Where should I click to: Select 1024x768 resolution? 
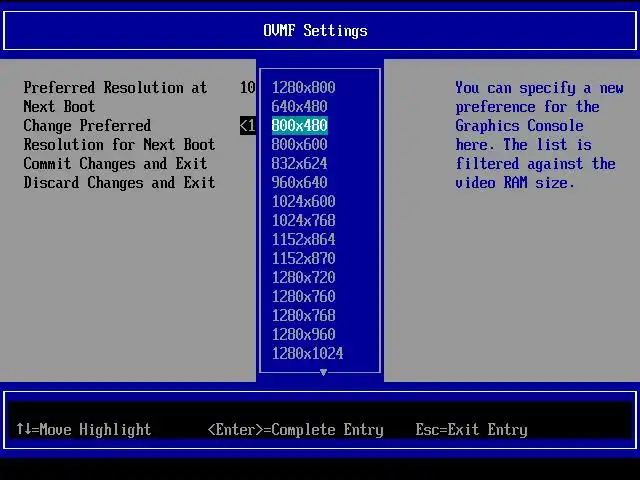tap(303, 220)
